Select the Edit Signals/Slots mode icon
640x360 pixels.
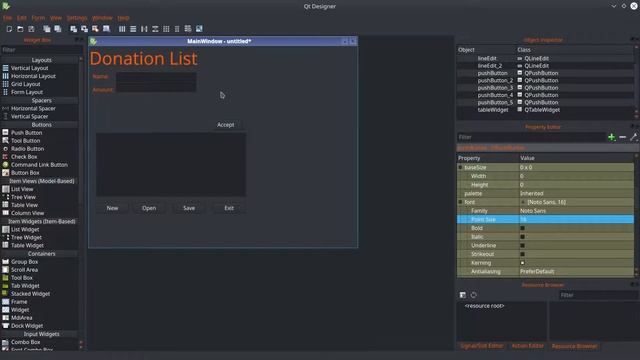(84, 29)
